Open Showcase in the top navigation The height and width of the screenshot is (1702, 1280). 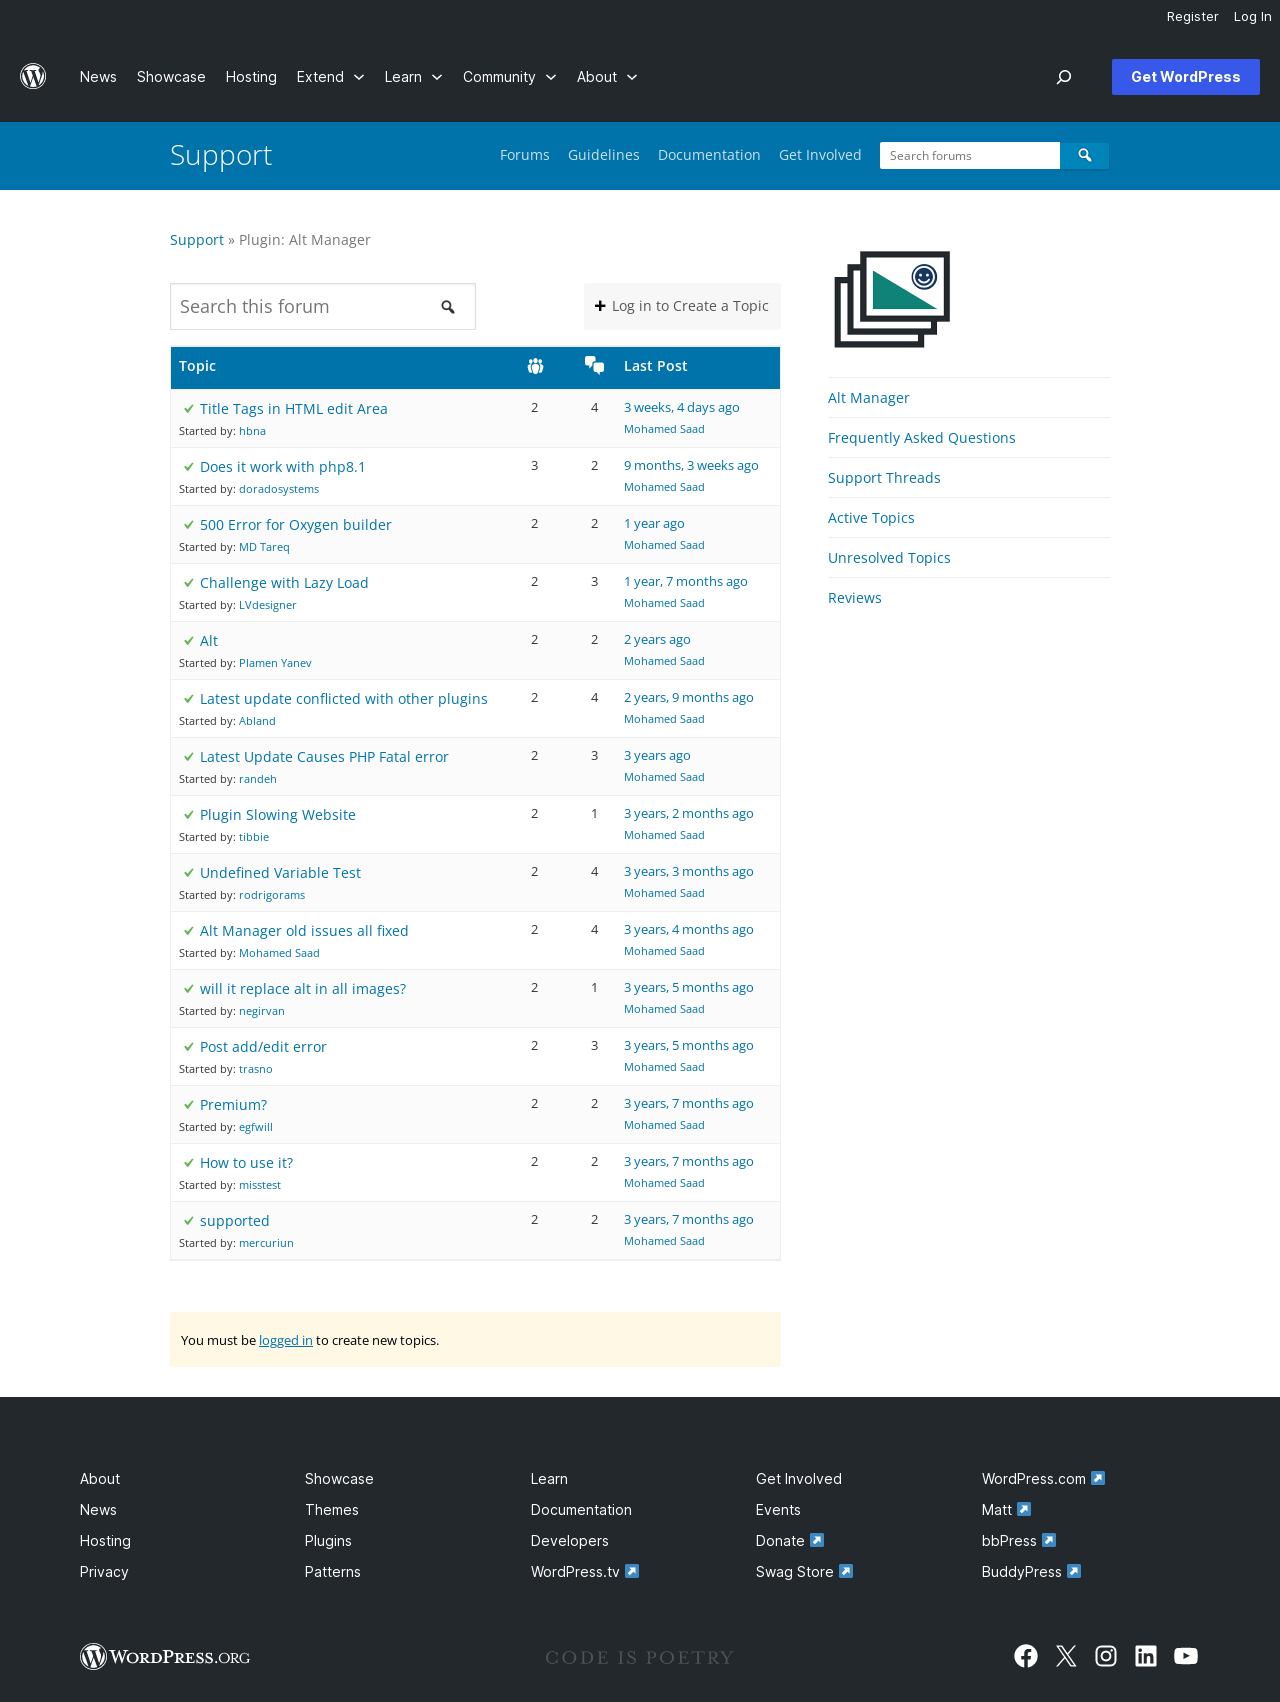pos(171,77)
